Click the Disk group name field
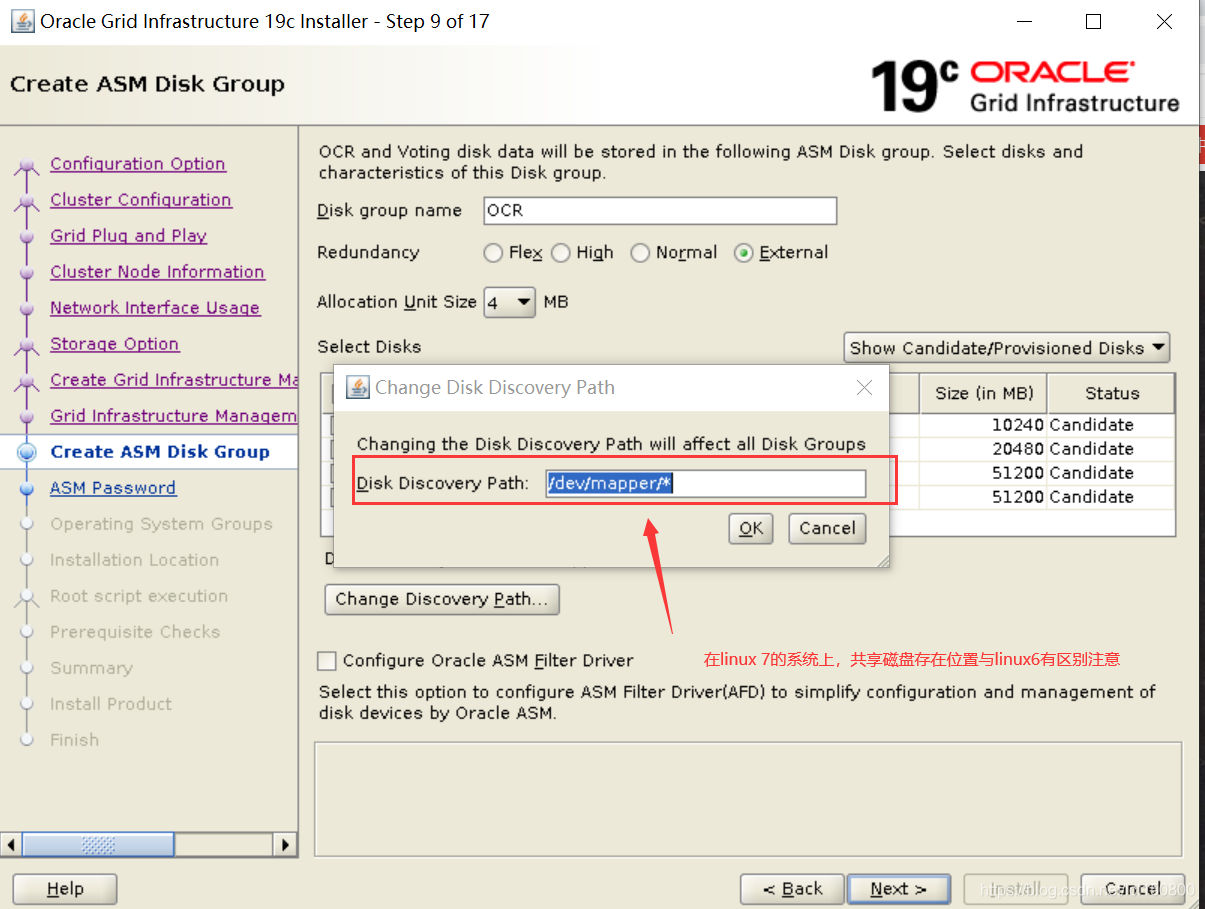Screen dimensions: 1205x909 [x=660, y=211]
